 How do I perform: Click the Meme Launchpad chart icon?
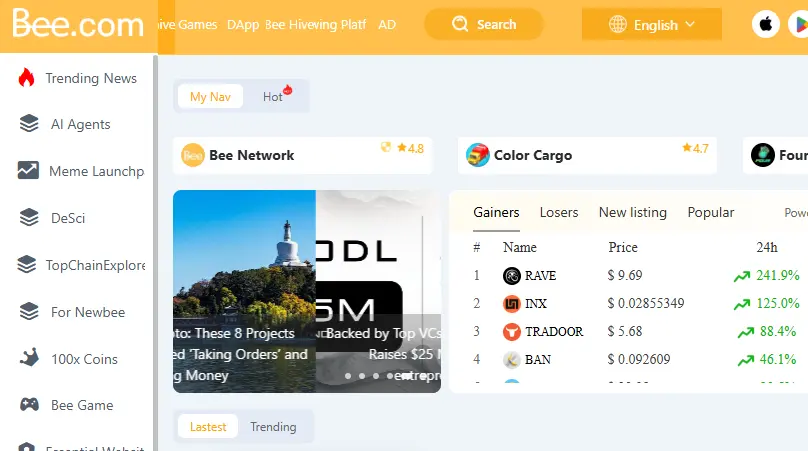tap(28, 171)
